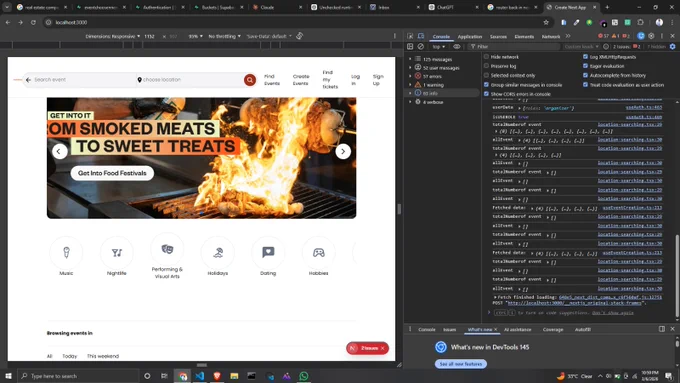
Task: Click the clear console icon
Action: click(421, 46)
